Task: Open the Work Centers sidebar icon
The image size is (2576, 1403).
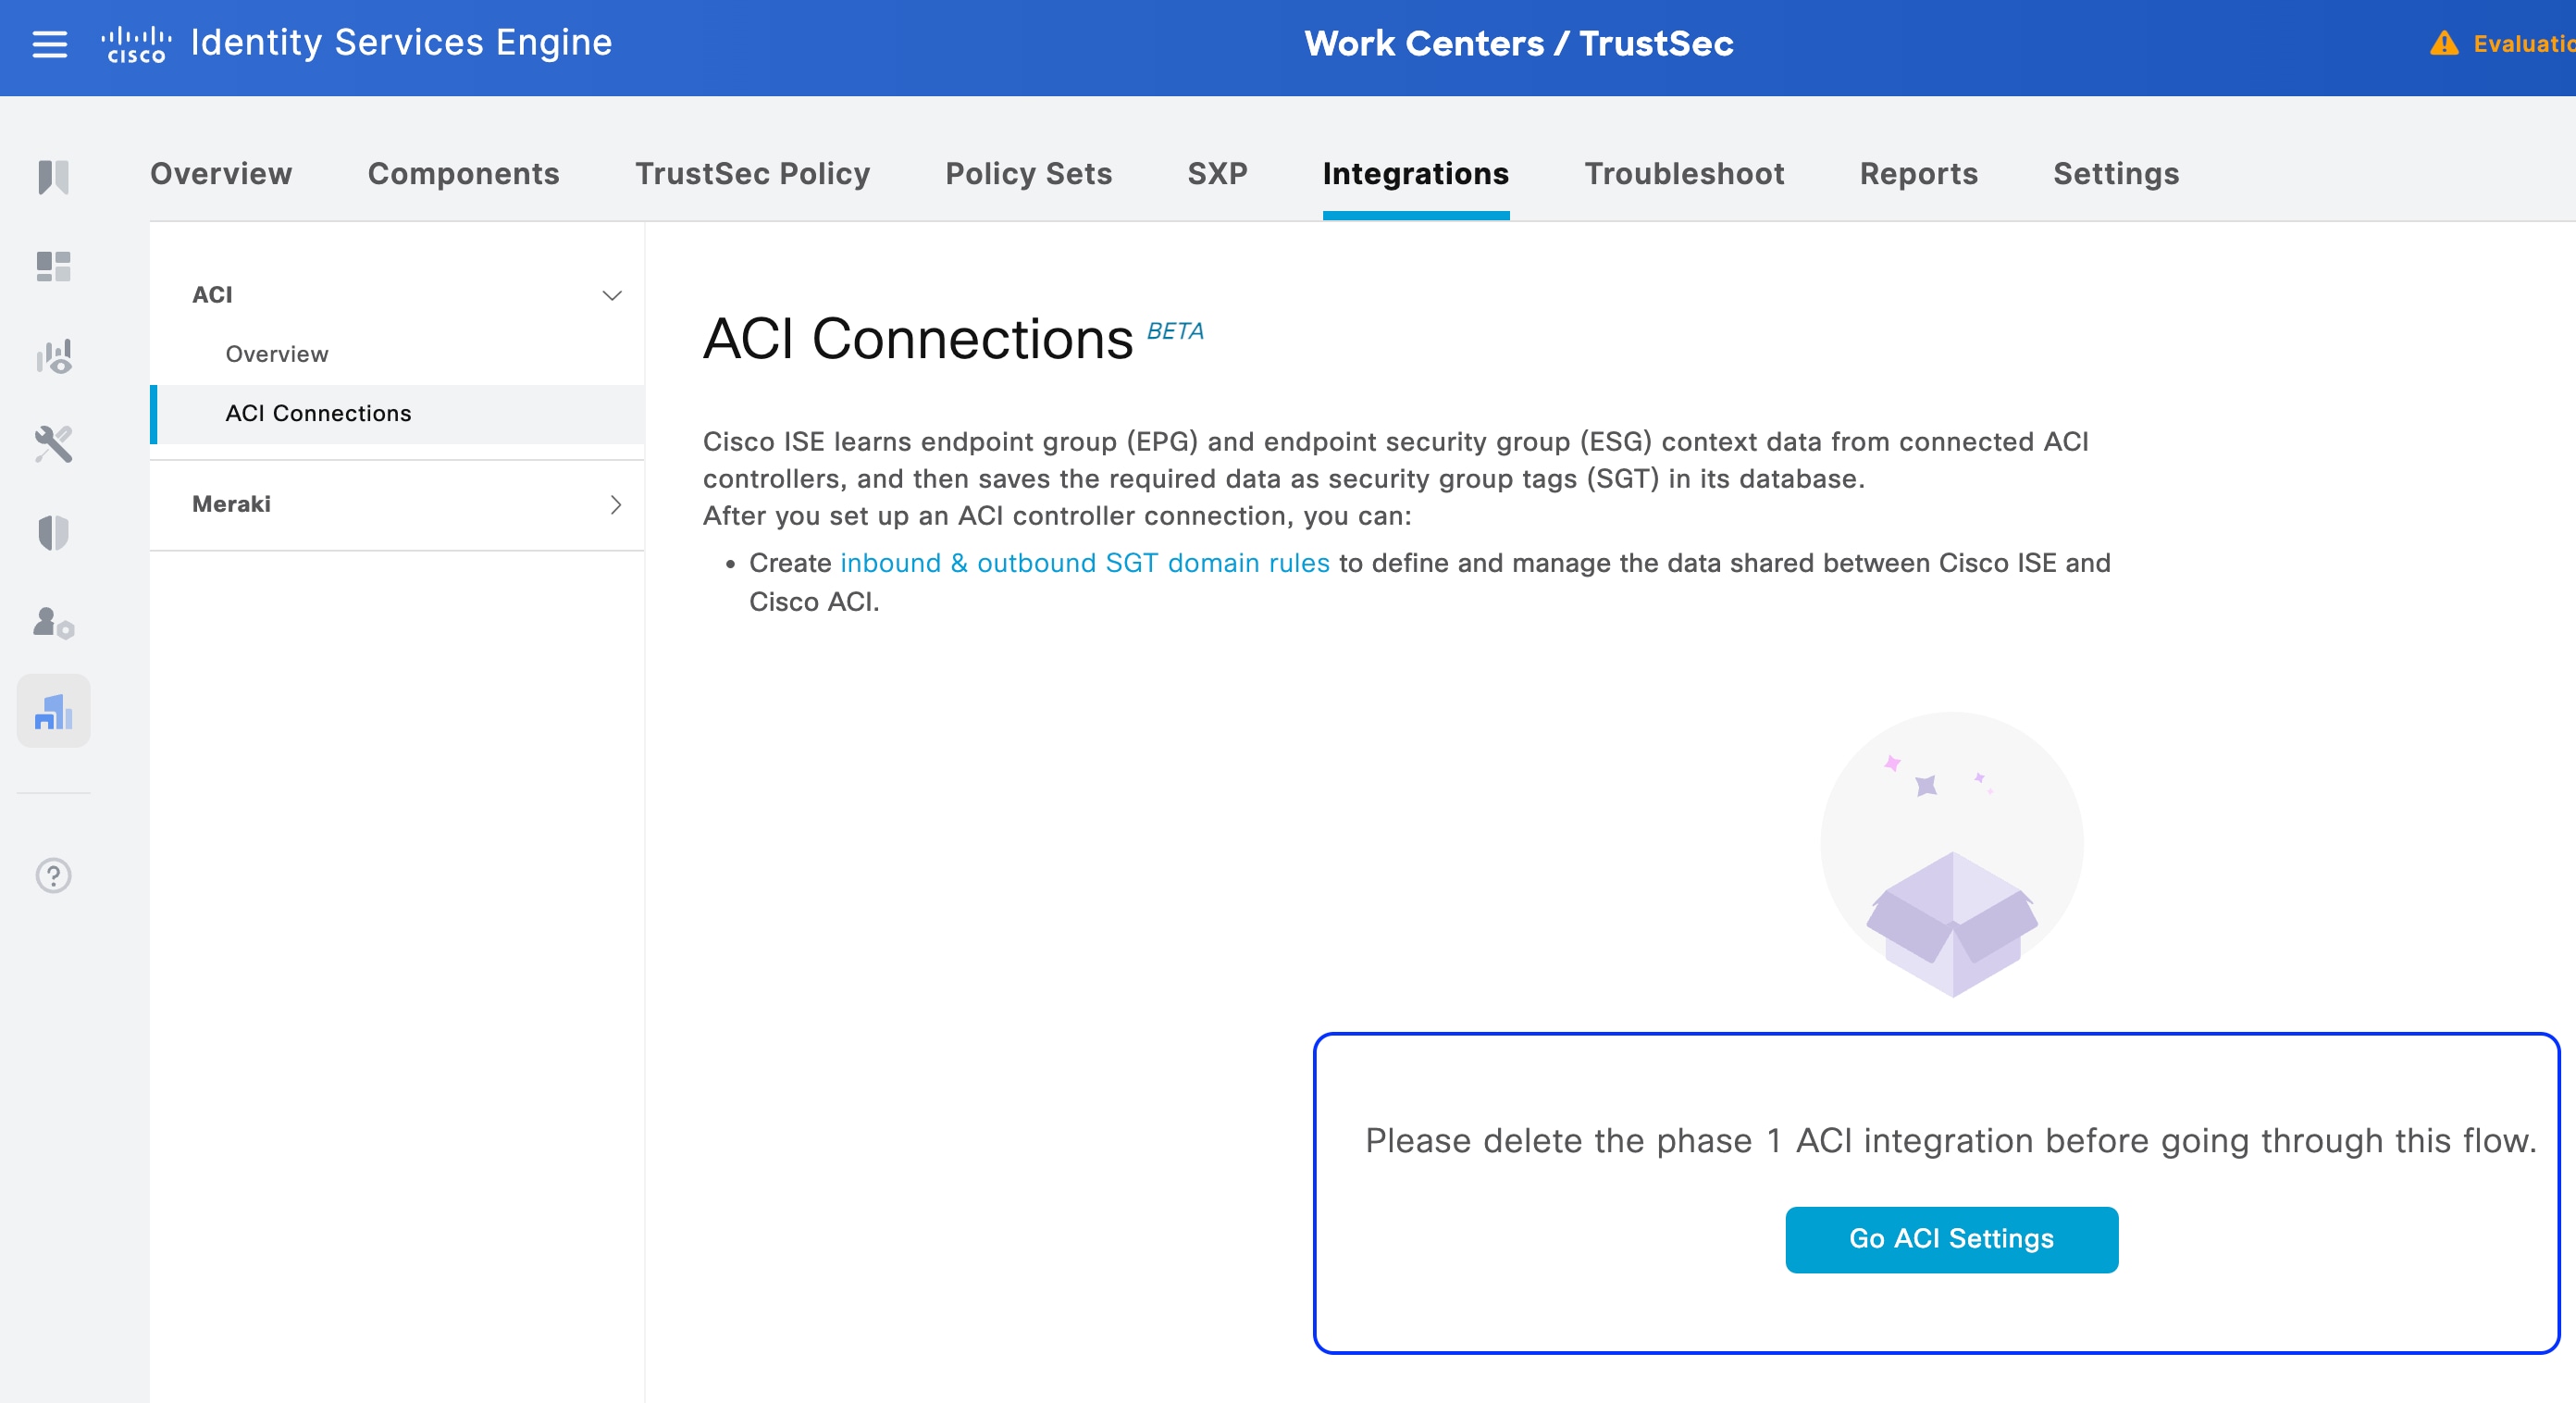Action: (x=53, y=711)
